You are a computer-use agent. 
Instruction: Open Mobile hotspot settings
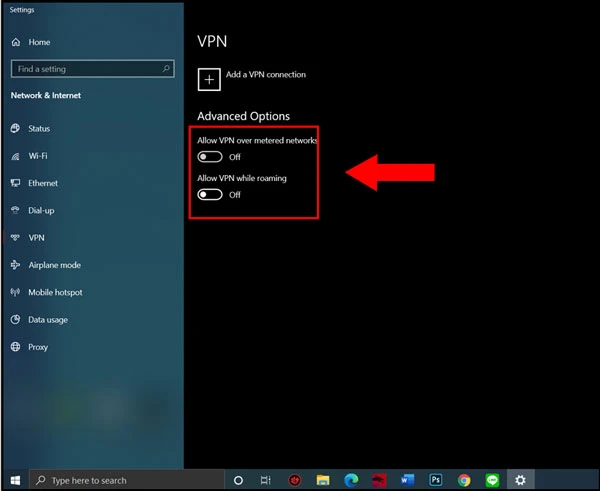(x=55, y=293)
